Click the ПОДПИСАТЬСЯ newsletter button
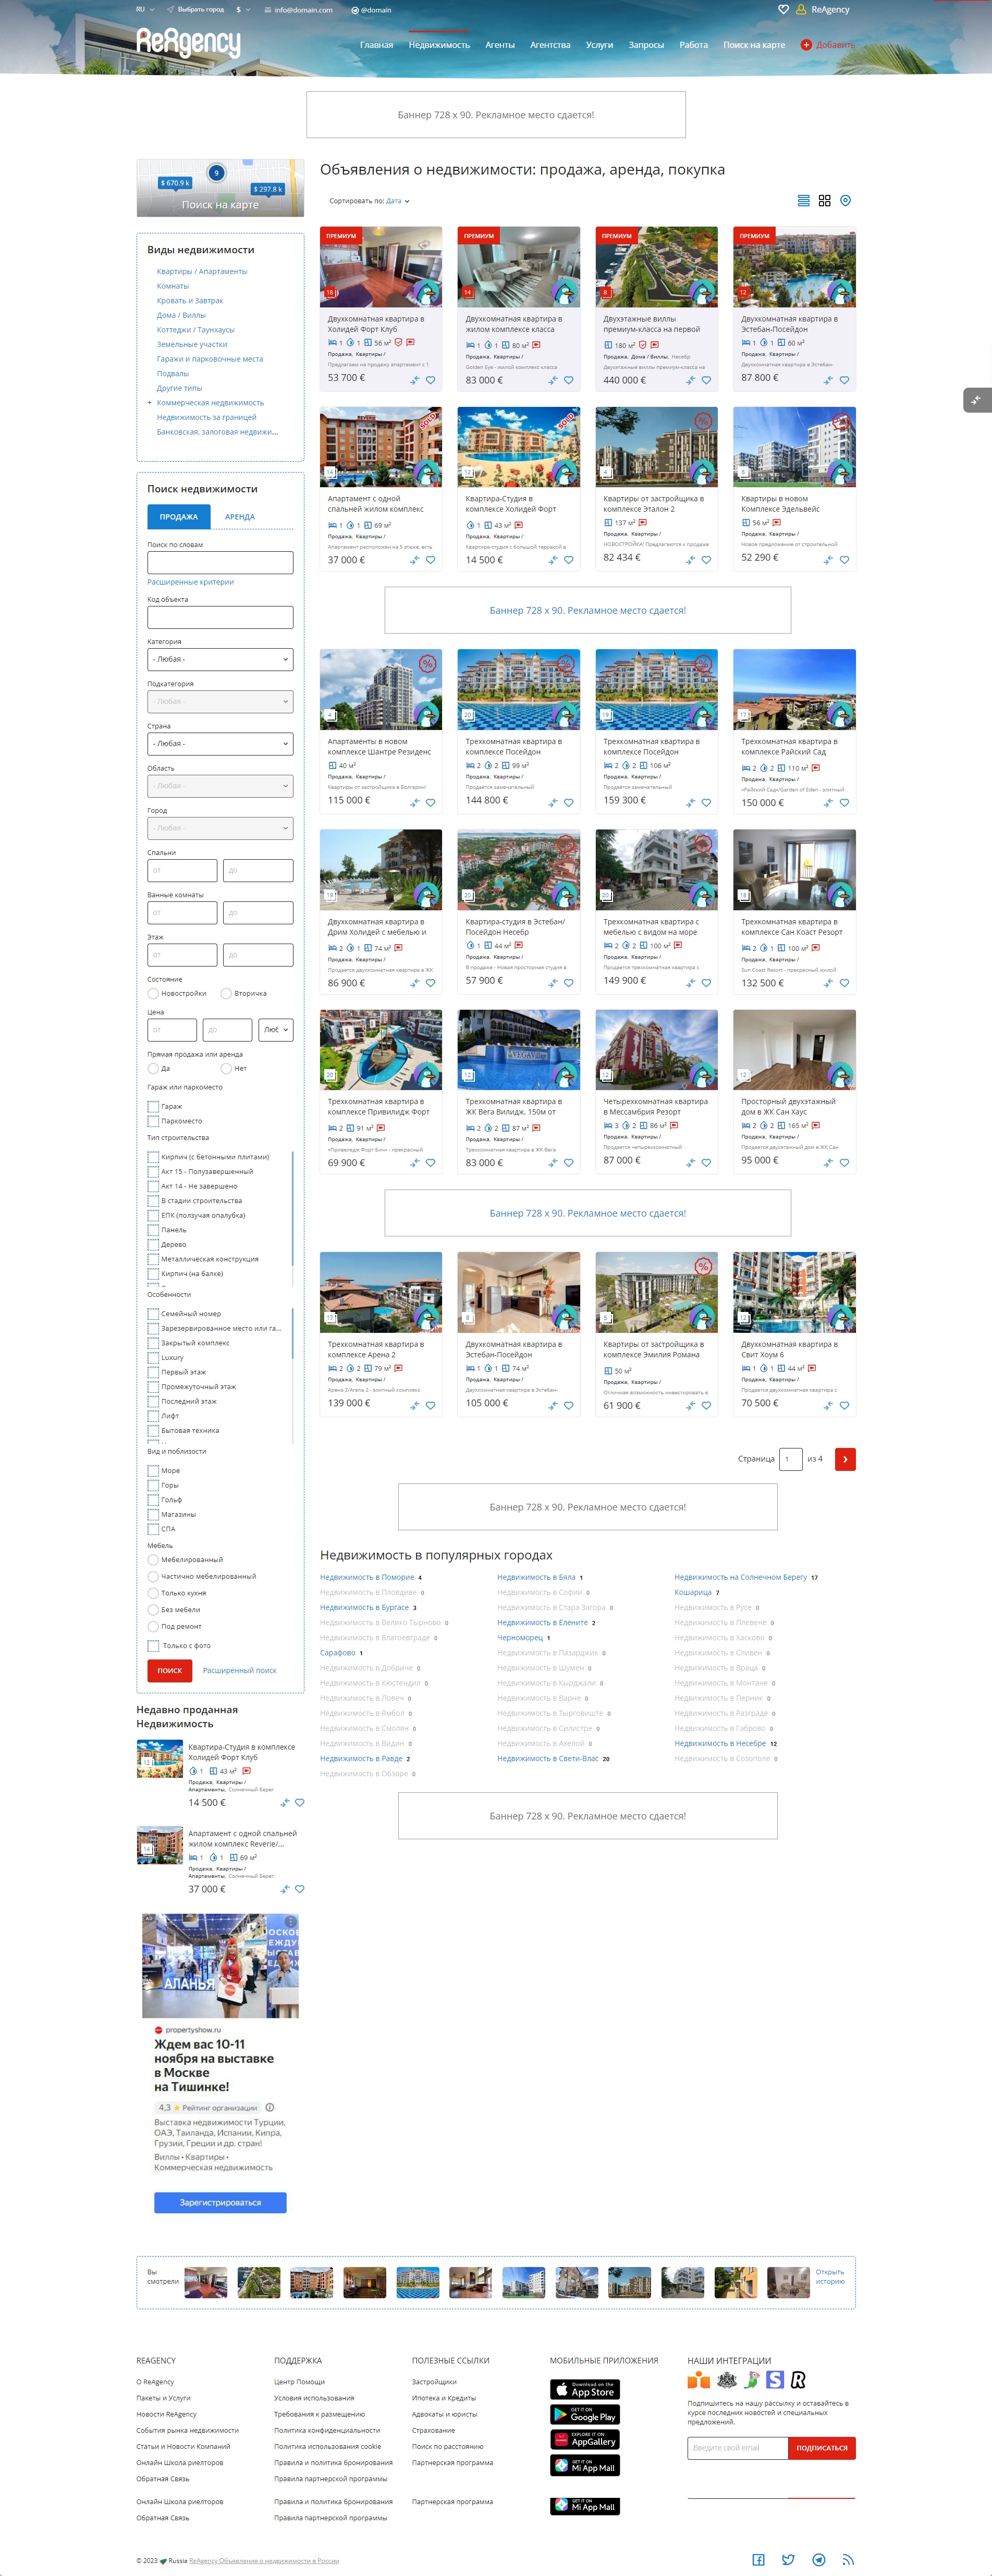992x2576 pixels. [x=821, y=2447]
